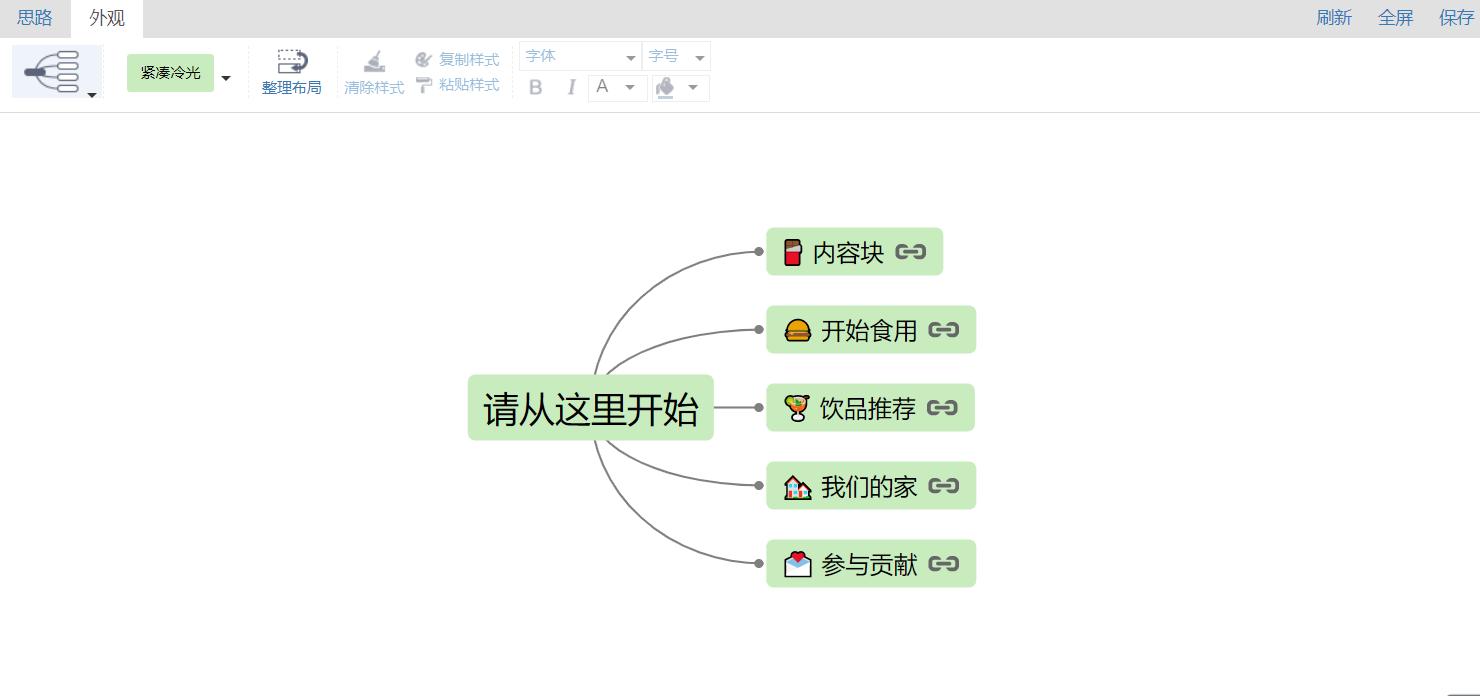Select the 外观 tab
1480x696 pixels.
107,18
